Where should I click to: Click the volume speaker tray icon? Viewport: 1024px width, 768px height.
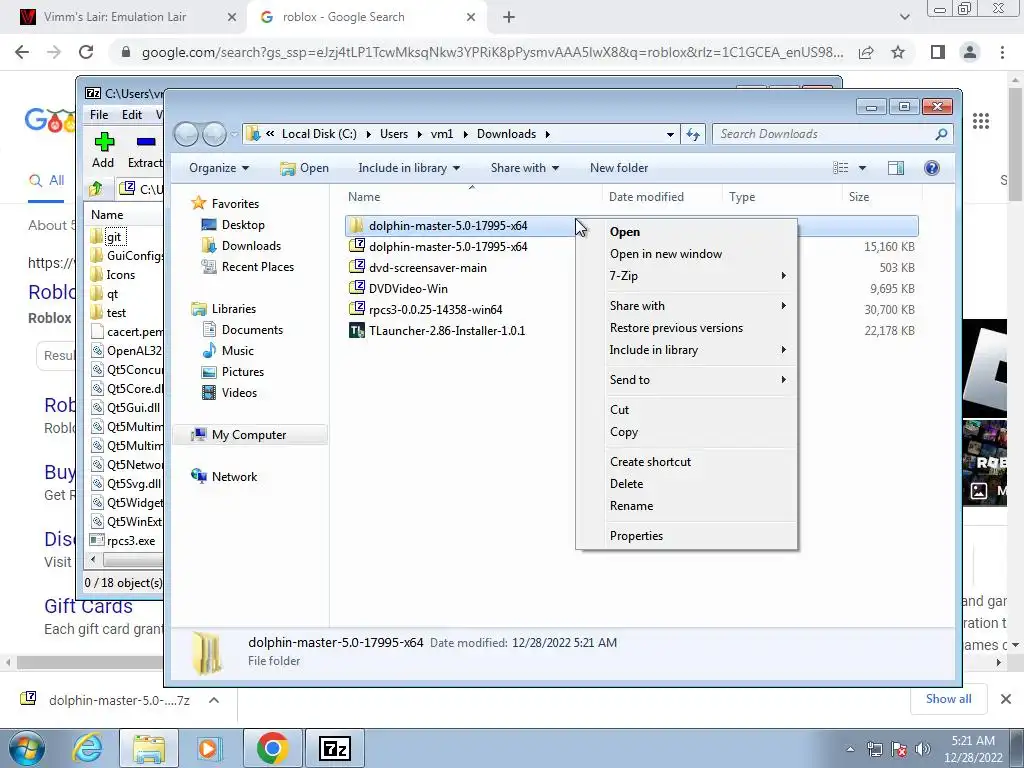click(923, 749)
